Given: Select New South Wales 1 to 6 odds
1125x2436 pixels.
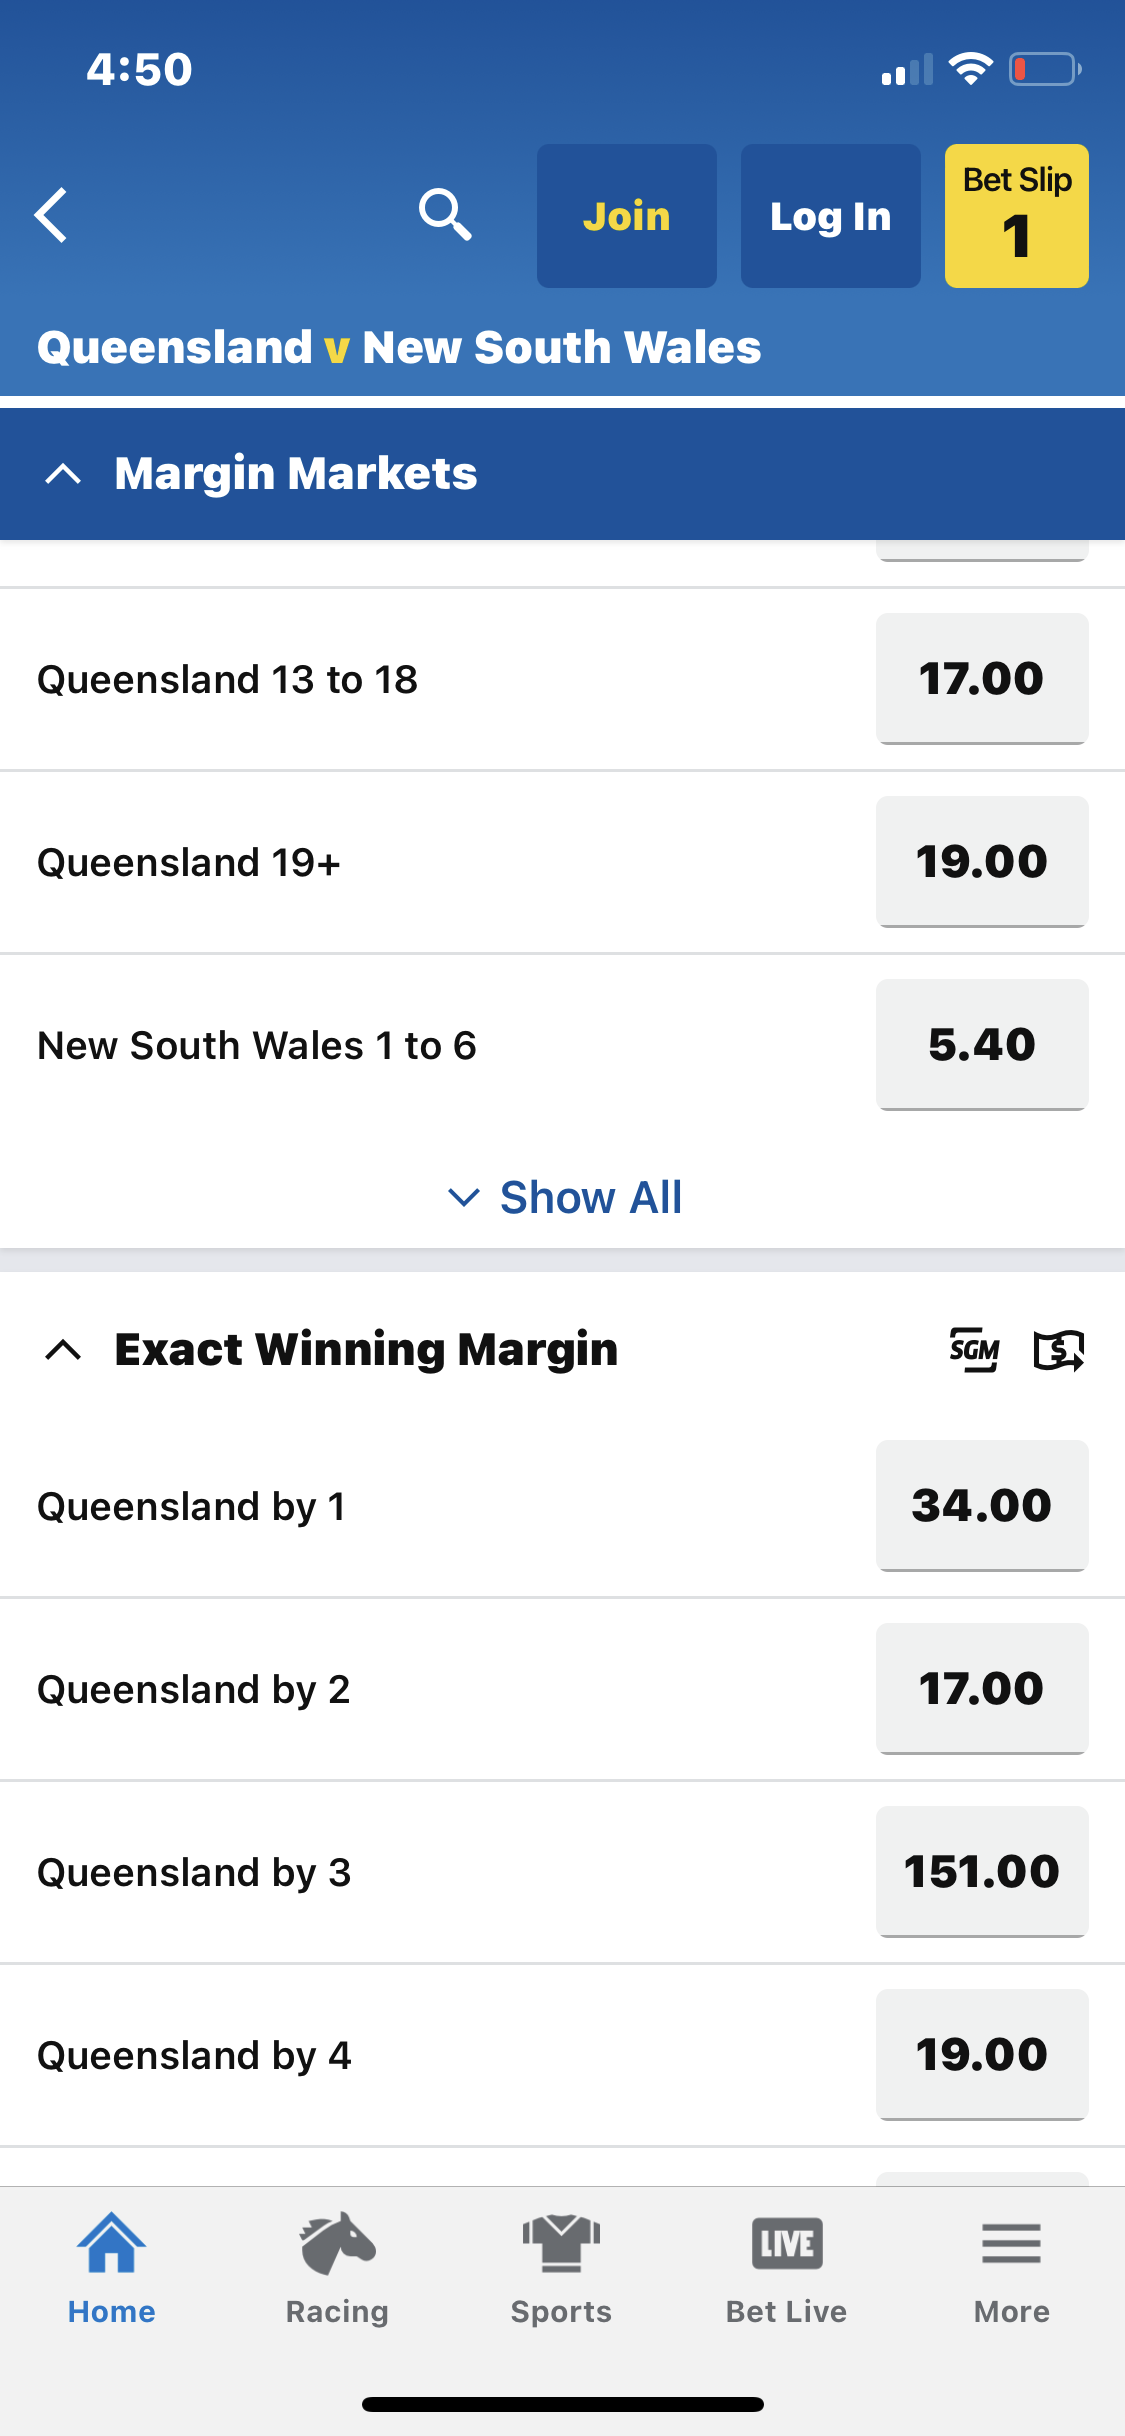Looking at the screenshot, I should [981, 1045].
